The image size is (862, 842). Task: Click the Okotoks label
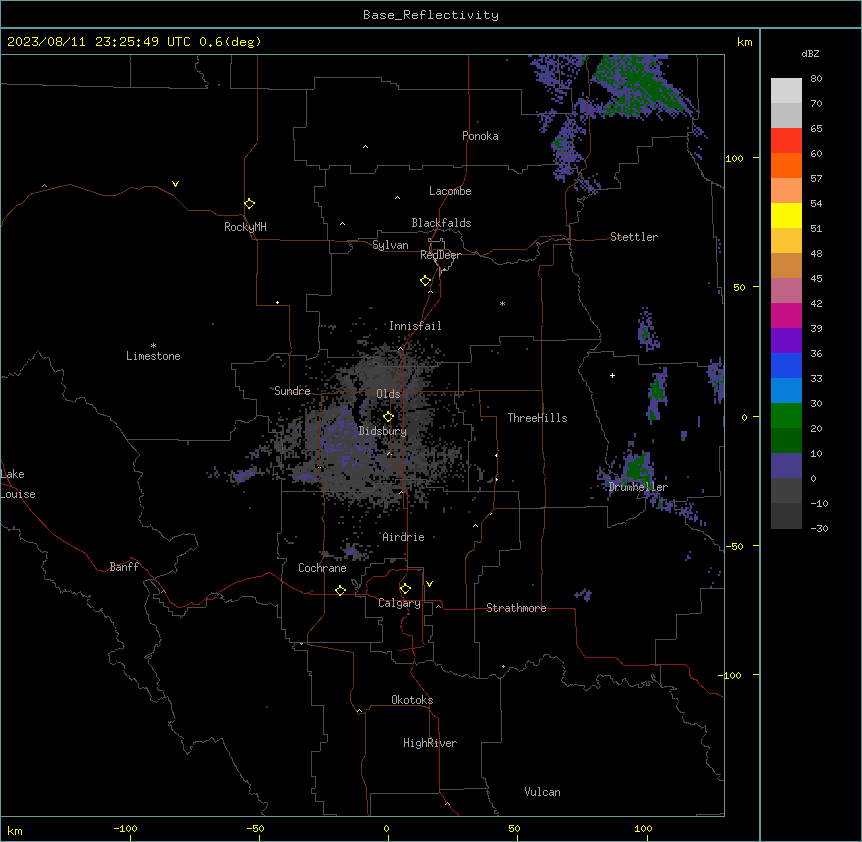(412, 700)
